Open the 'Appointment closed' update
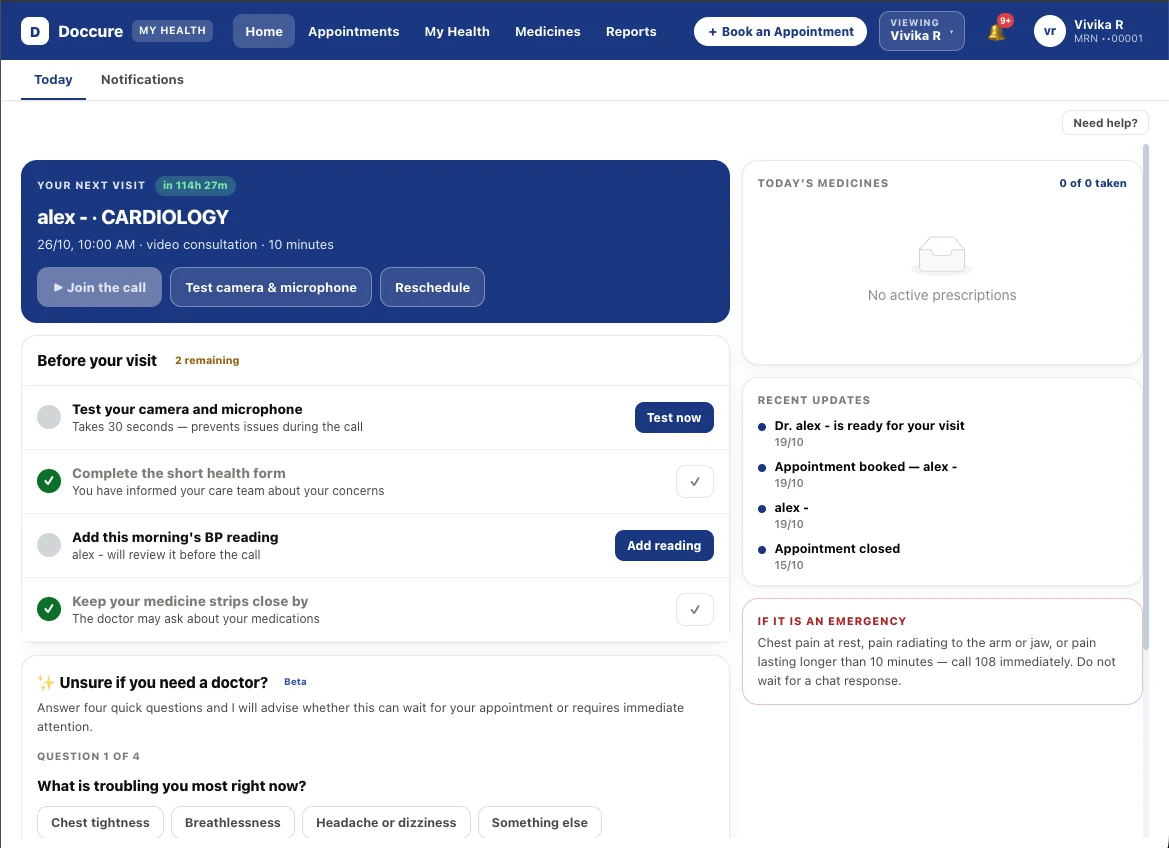This screenshot has width=1169, height=848. pyautogui.click(x=837, y=549)
